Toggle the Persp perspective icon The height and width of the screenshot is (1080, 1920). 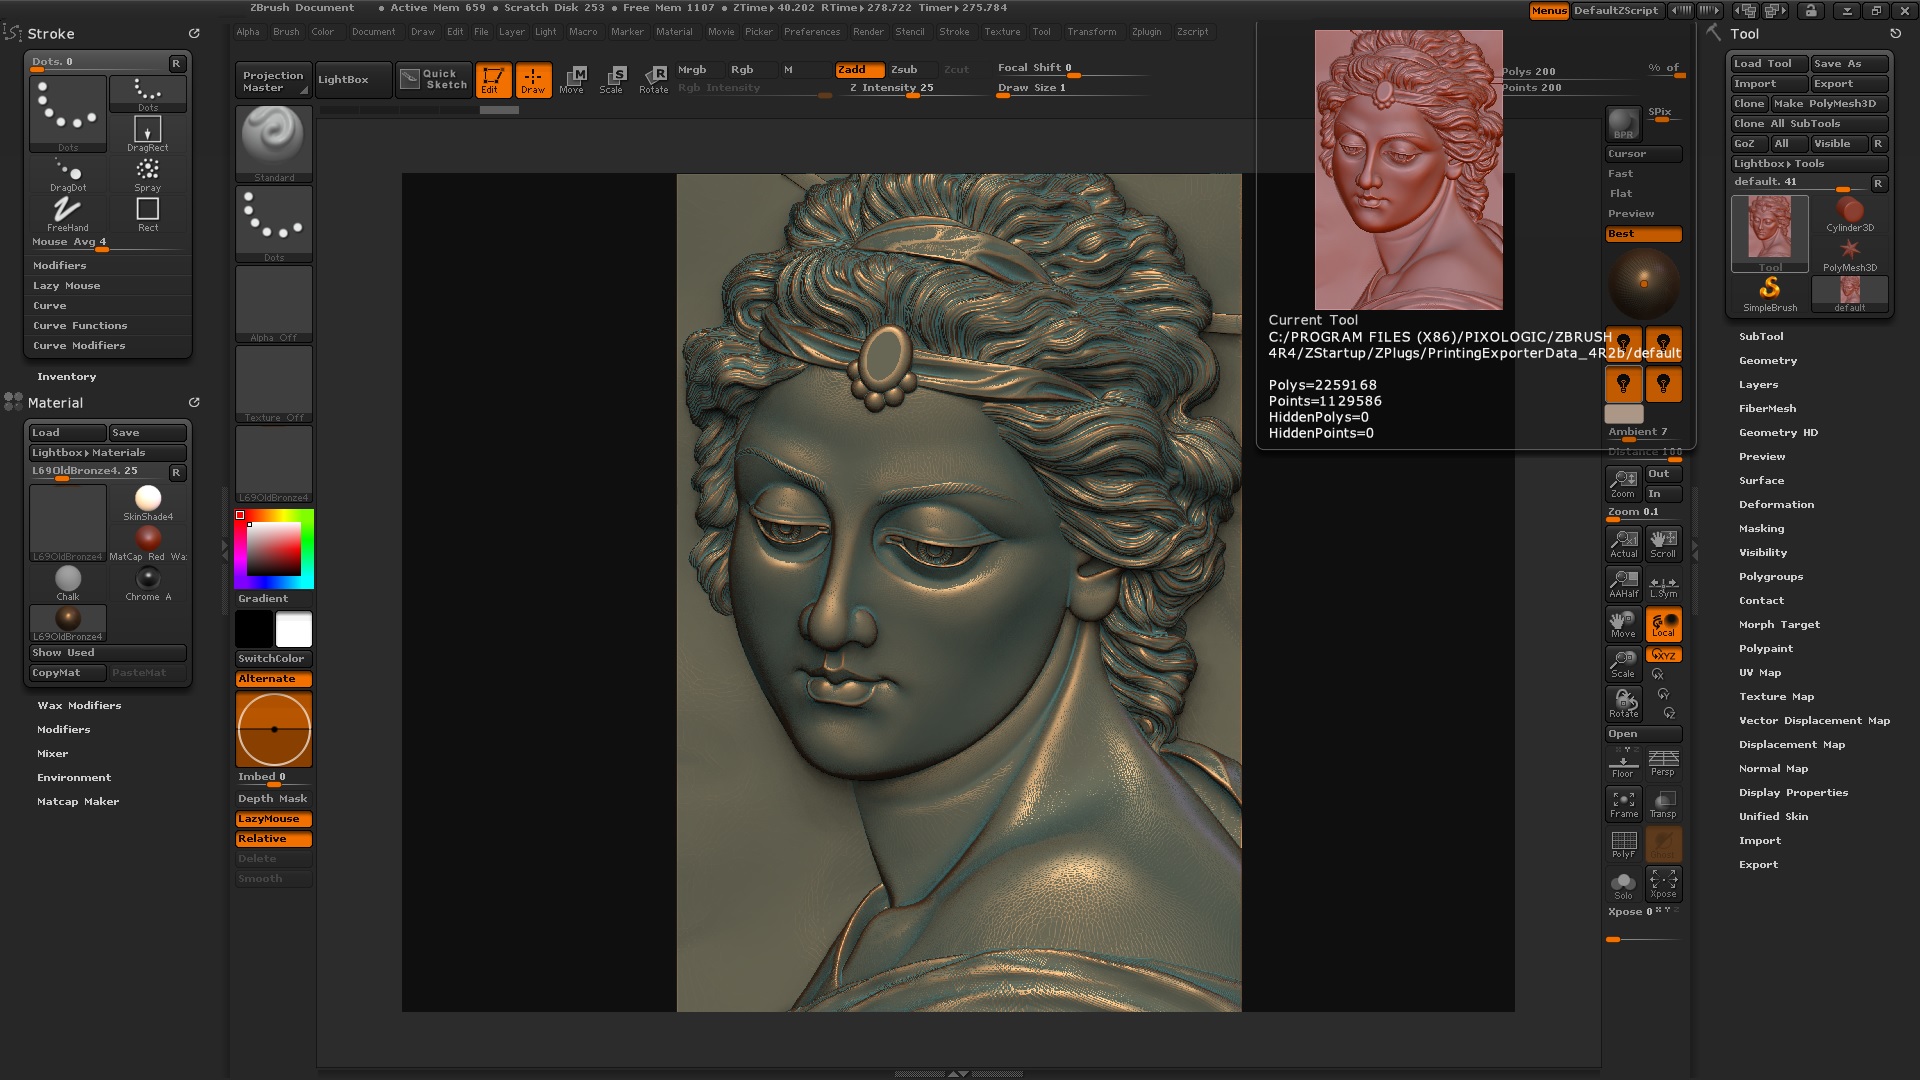[x=1663, y=763]
